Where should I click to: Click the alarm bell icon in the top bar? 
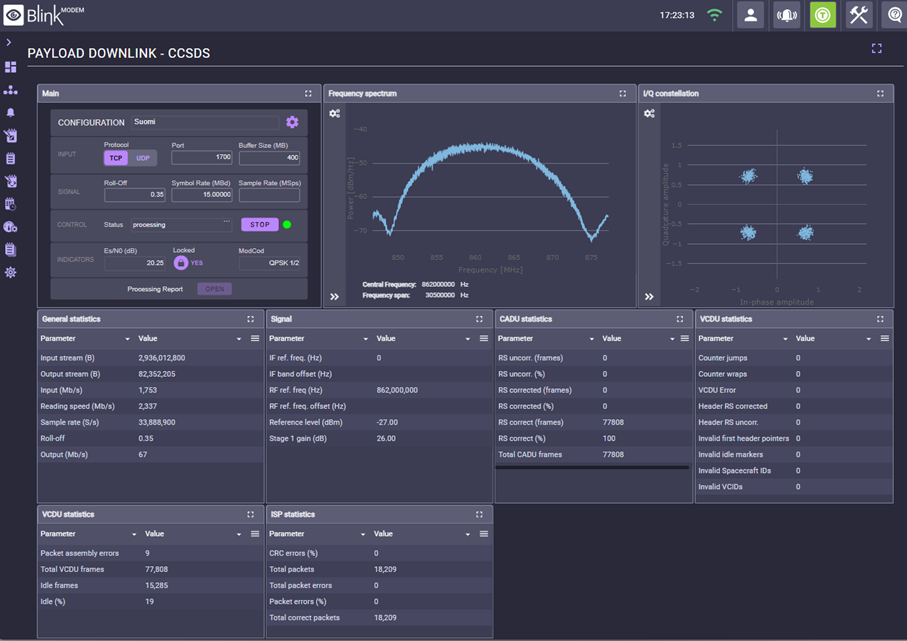coord(786,15)
